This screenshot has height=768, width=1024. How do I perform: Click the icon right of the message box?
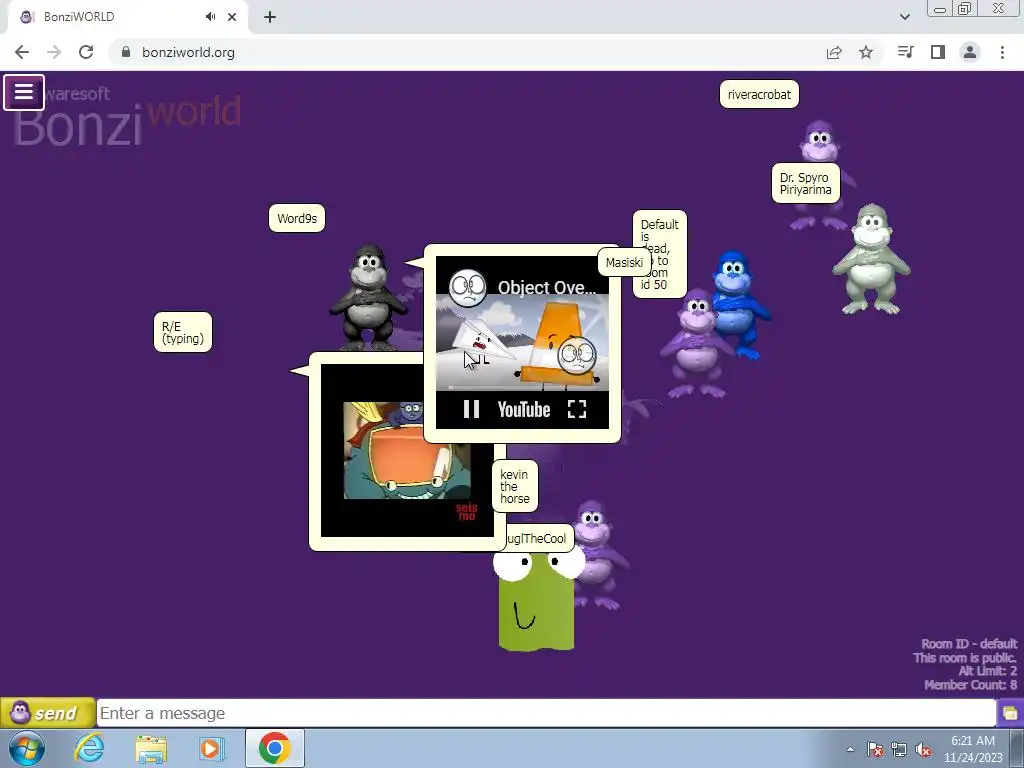[x=1010, y=712]
